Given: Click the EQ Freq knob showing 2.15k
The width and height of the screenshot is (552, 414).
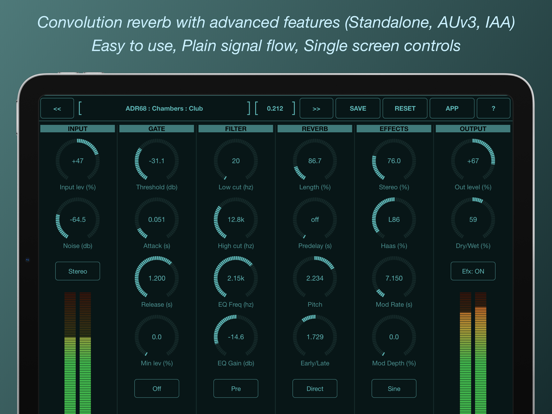Looking at the screenshot, I should click(x=236, y=278).
